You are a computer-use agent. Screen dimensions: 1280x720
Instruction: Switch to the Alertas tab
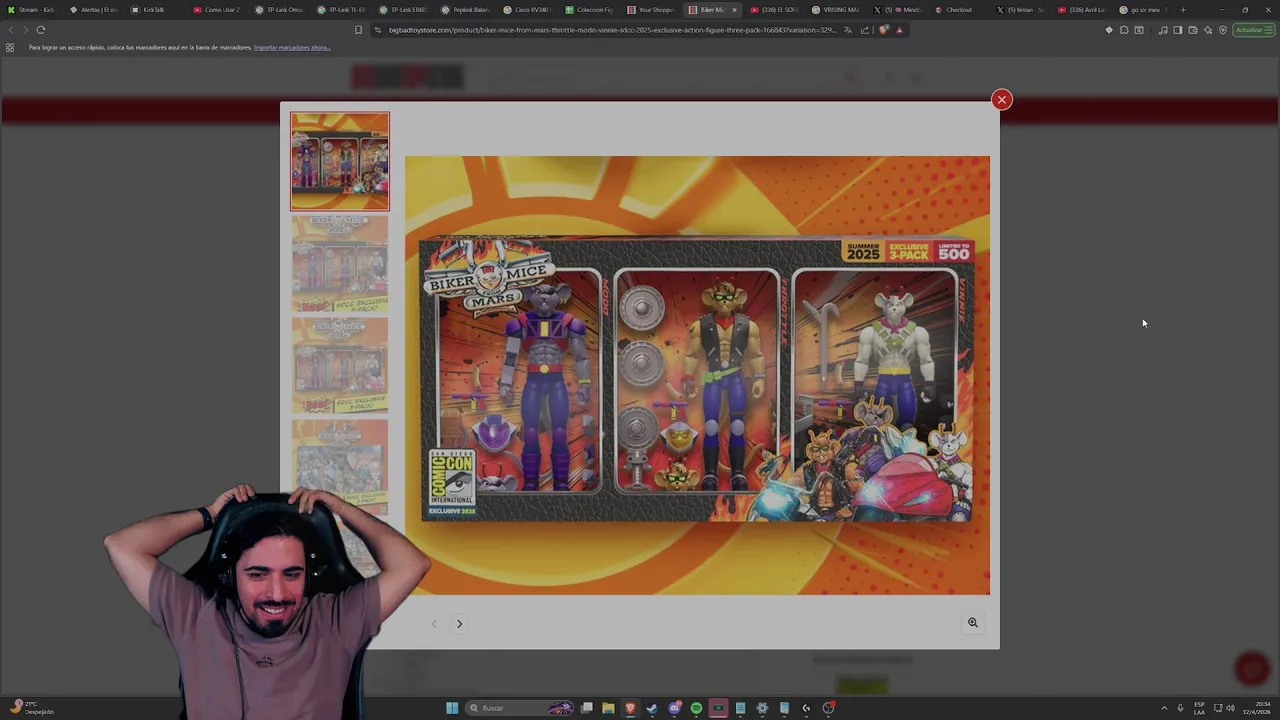coord(95,10)
